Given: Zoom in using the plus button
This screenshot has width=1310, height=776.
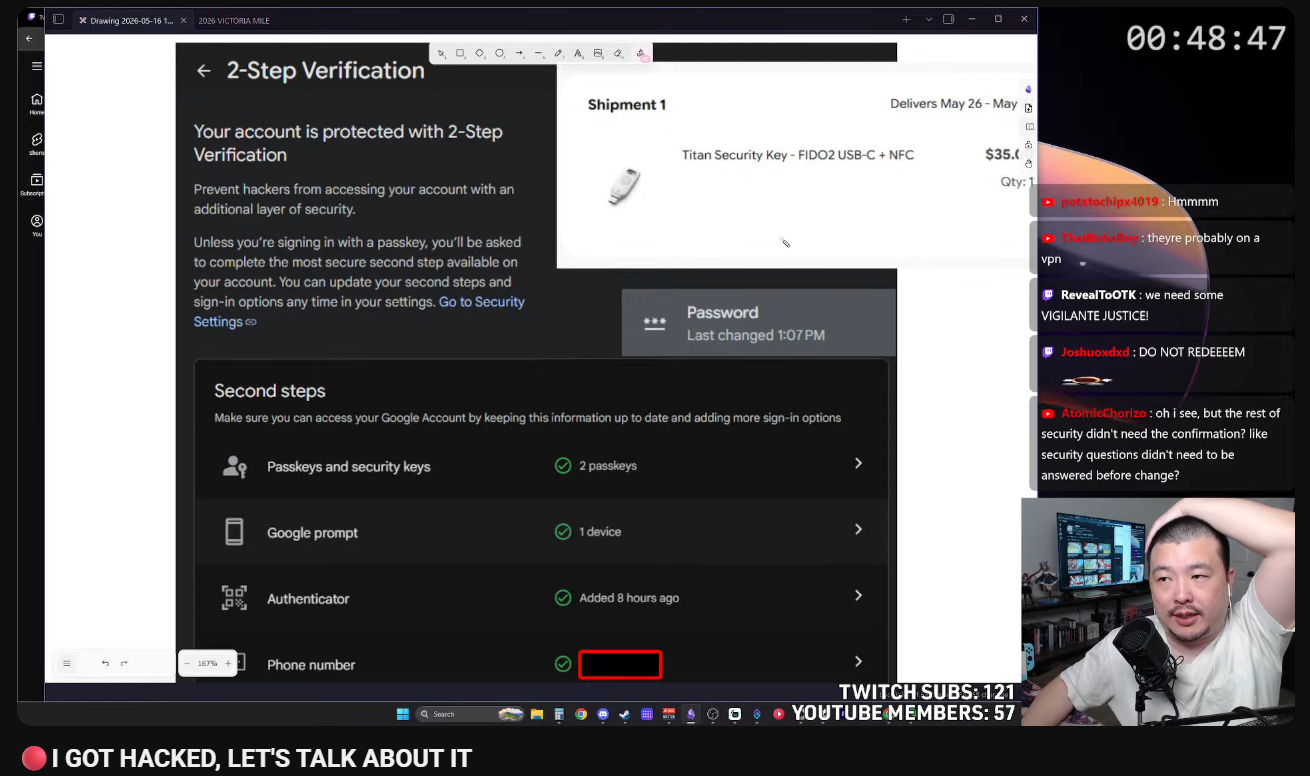Looking at the screenshot, I should (227, 663).
